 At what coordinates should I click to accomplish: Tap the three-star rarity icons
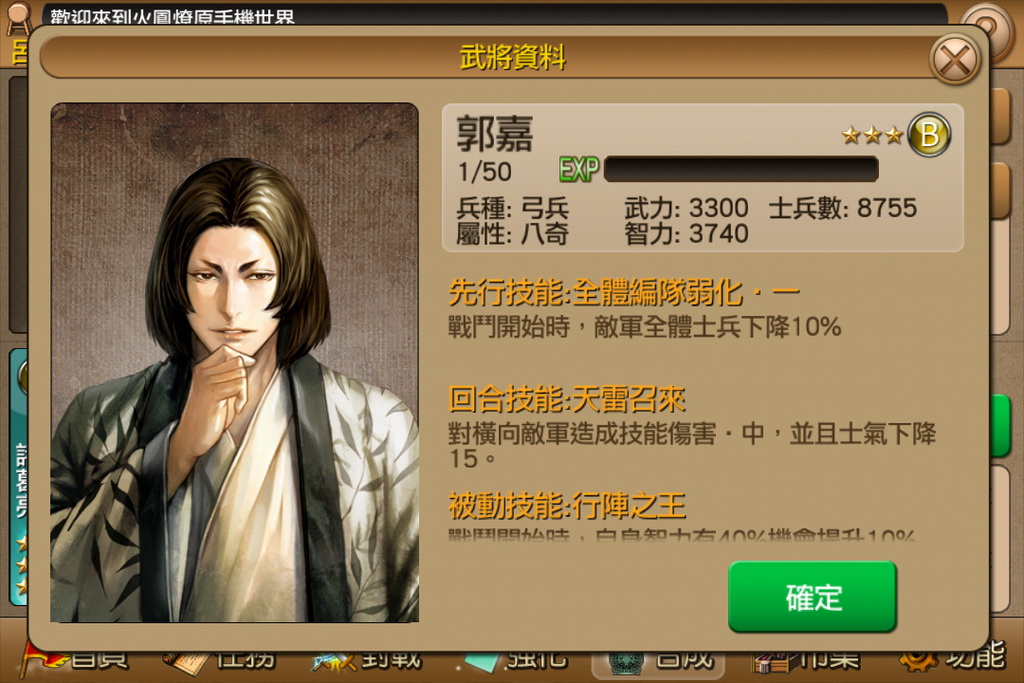pyautogui.click(x=872, y=136)
